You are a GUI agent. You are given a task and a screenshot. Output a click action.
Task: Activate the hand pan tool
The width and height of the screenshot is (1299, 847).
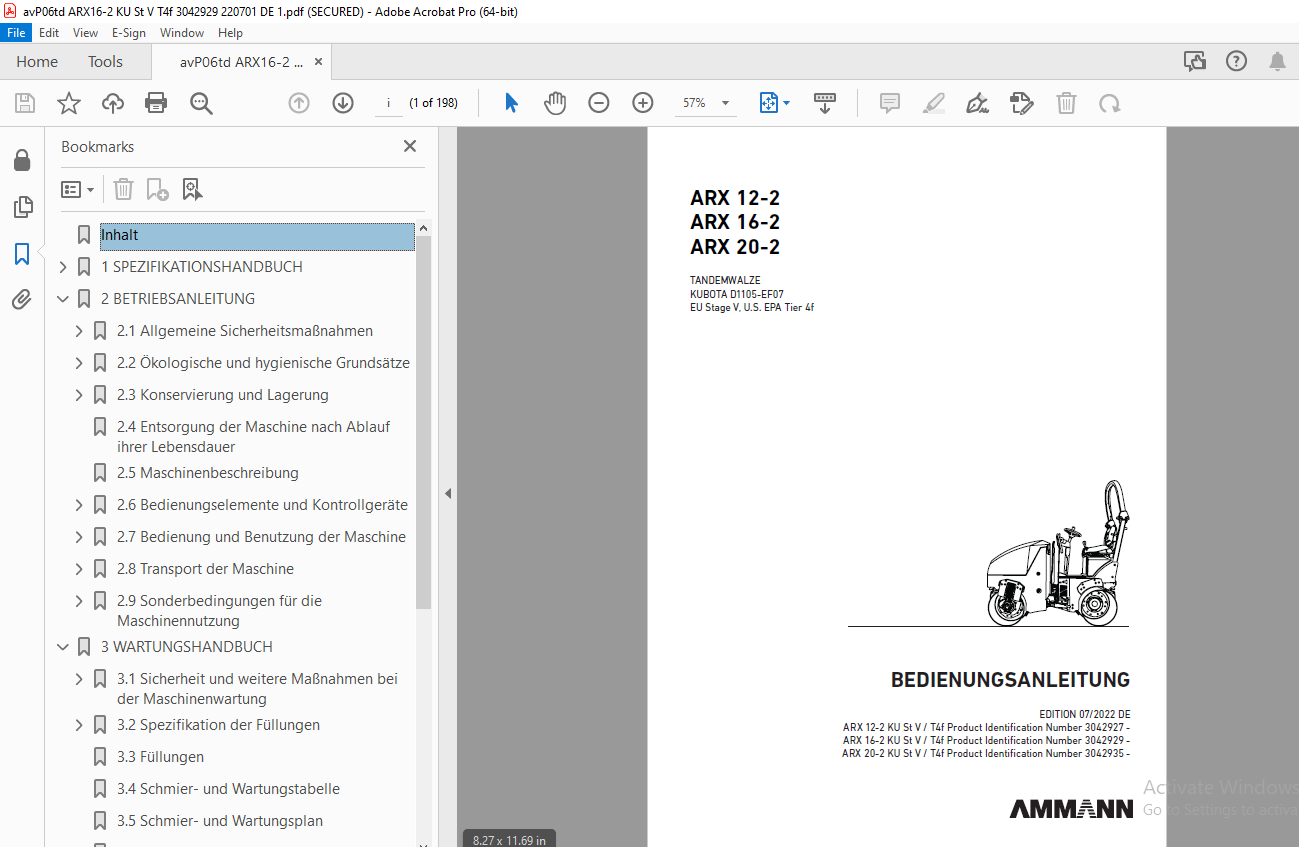554,103
